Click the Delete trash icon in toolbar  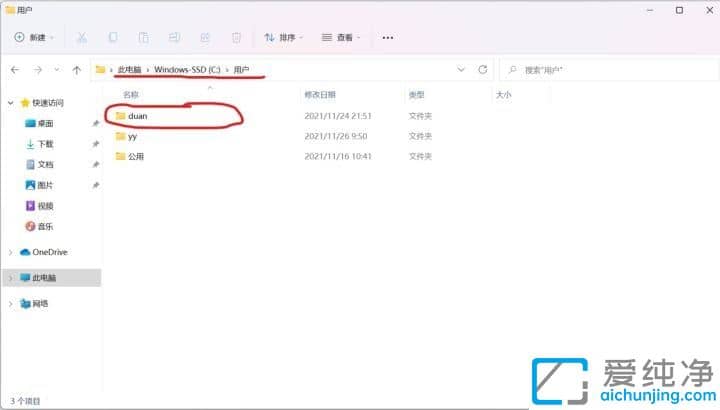pos(236,37)
